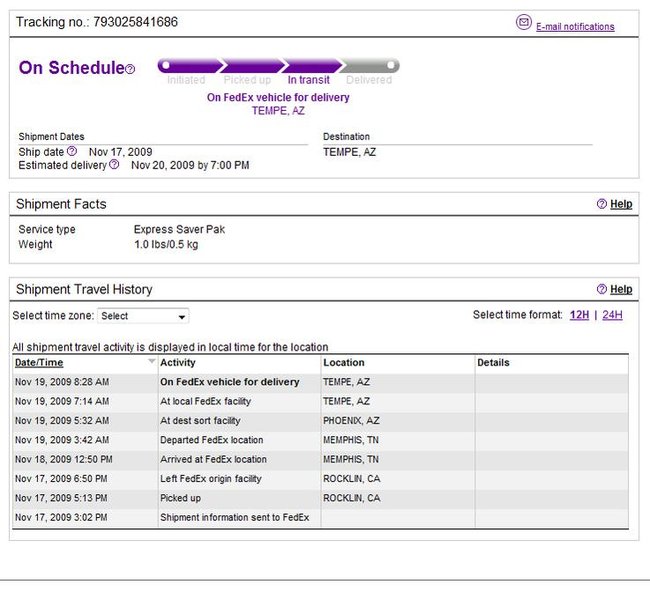Click the At local FedEx facility activity
Image resolution: width=650 pixels, height=599 pixels.
(x=206, y=401)
